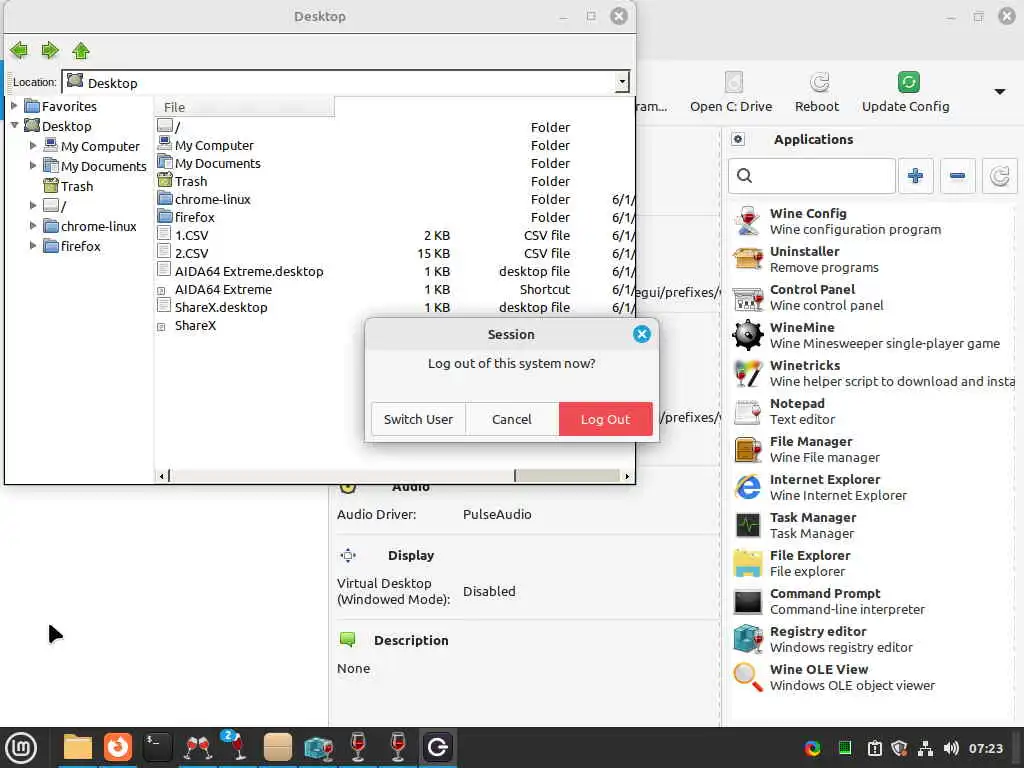This screenshot has height=768, width=1024.
Task: Expand My Computer in the folder tree
Action: 33,146
